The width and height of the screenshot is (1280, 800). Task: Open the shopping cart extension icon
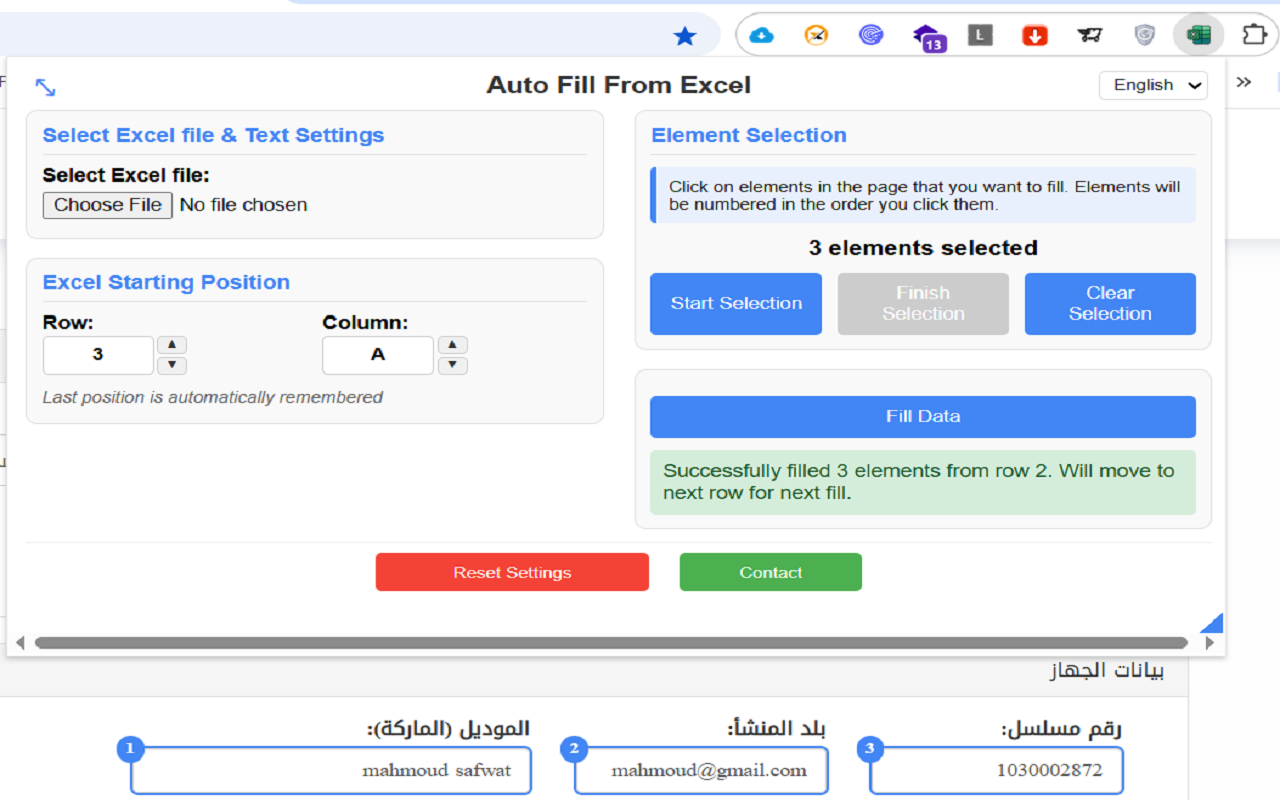click(x=1090, y=35)
